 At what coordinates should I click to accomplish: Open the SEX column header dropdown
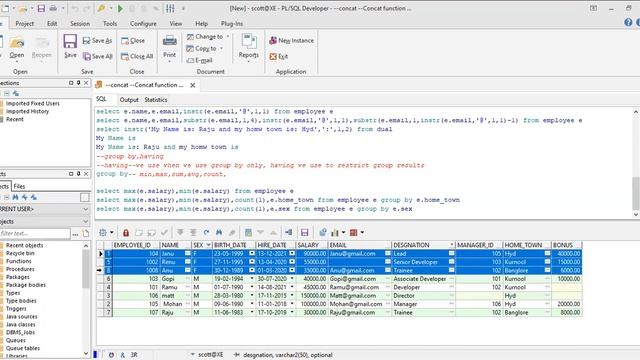(209, 245)
